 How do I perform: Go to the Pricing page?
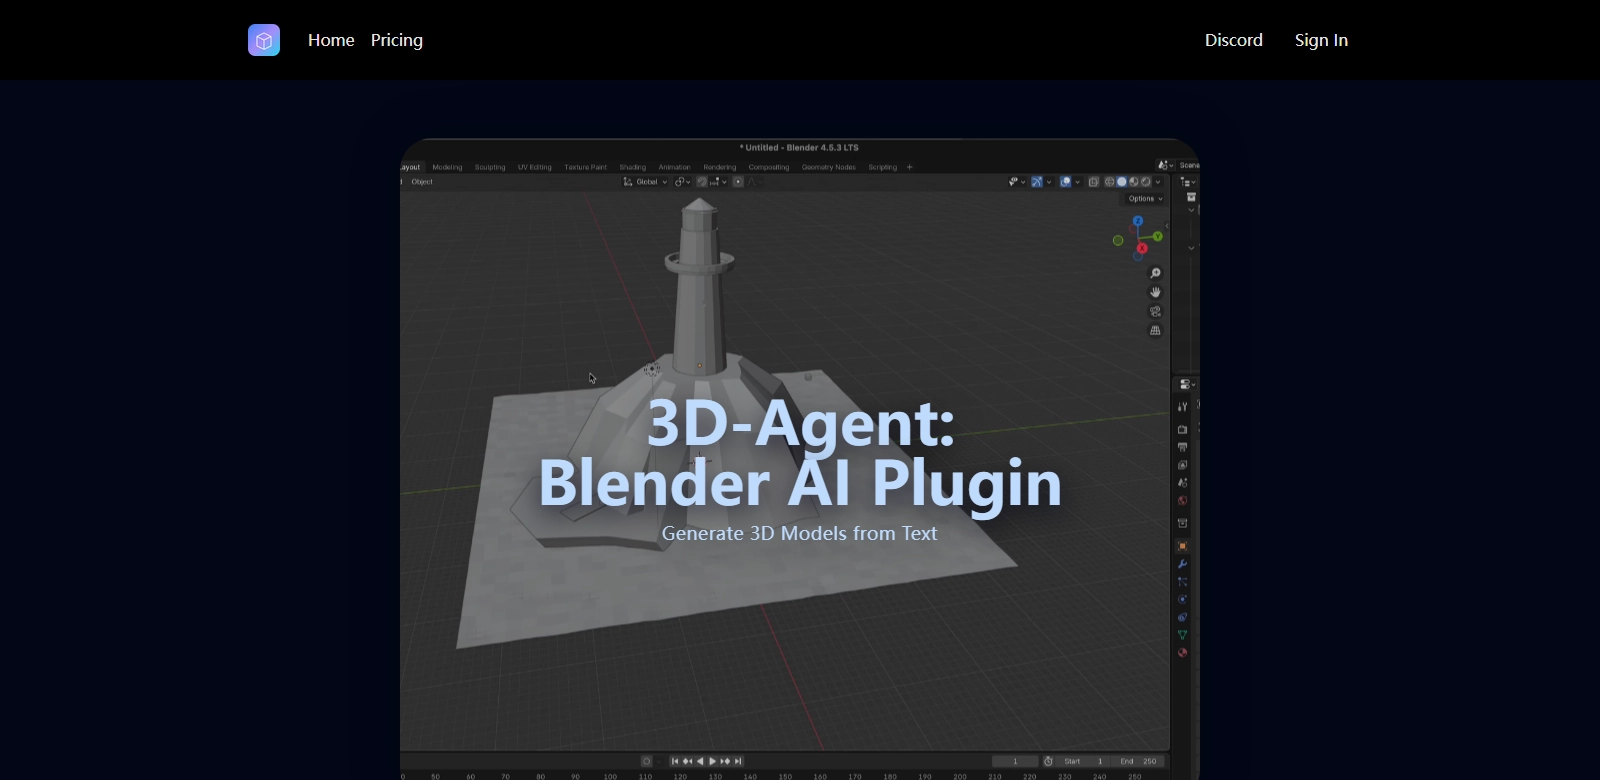tap(397, 40)
